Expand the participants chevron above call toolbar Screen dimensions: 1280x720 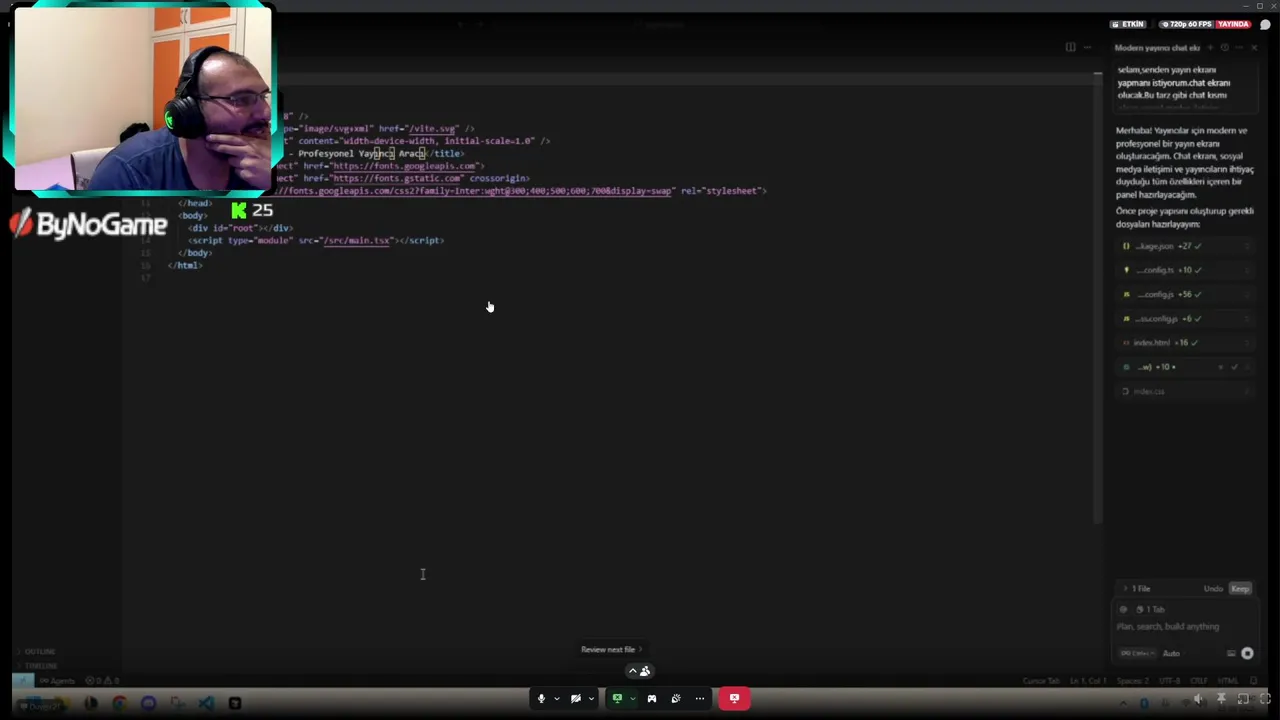coord(631,671)
